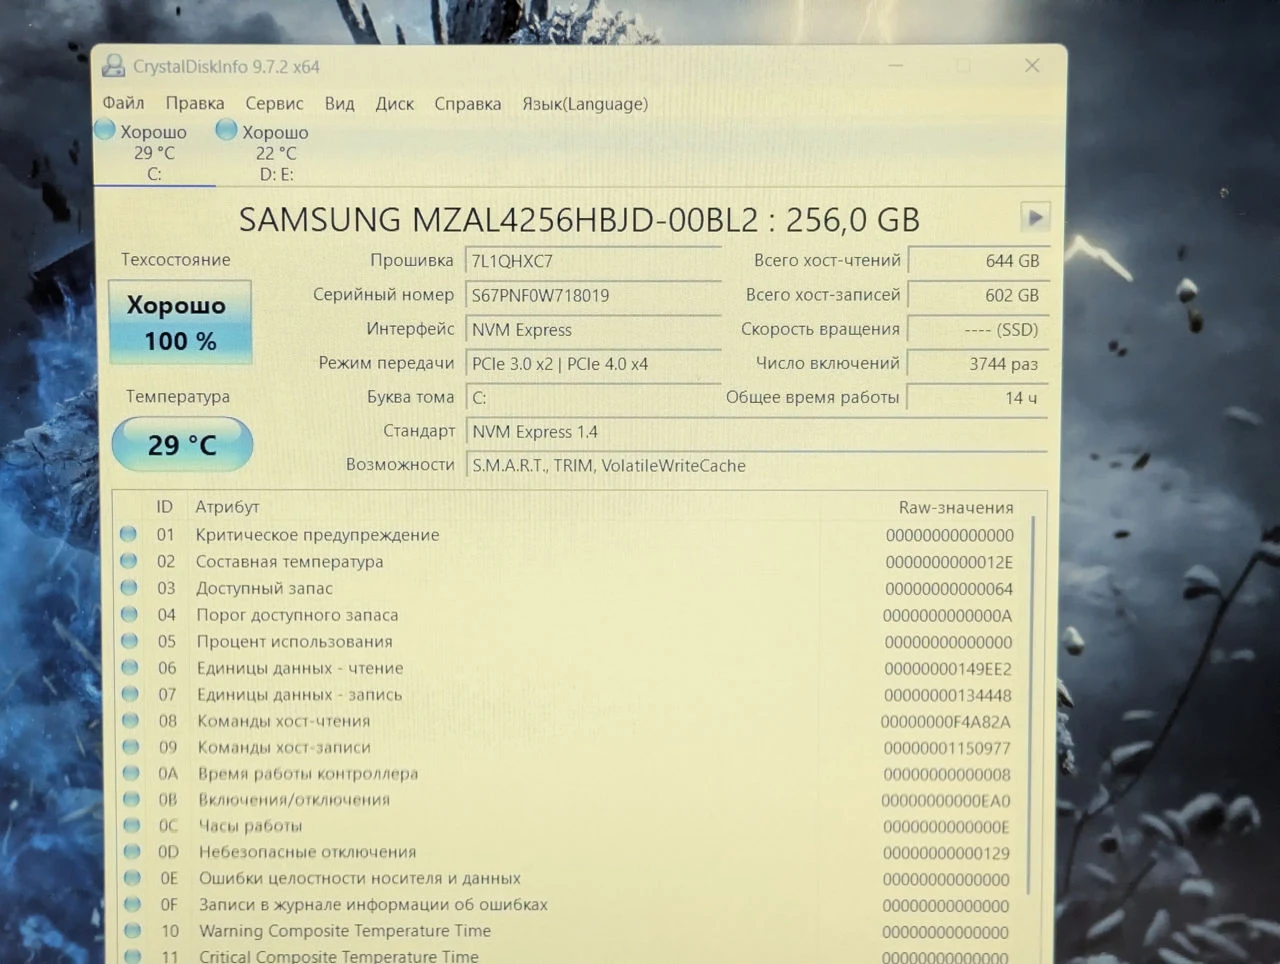Viewport: 1280px width, 964px height.
Task: Open the Вид menu
Action: point(339,103)
